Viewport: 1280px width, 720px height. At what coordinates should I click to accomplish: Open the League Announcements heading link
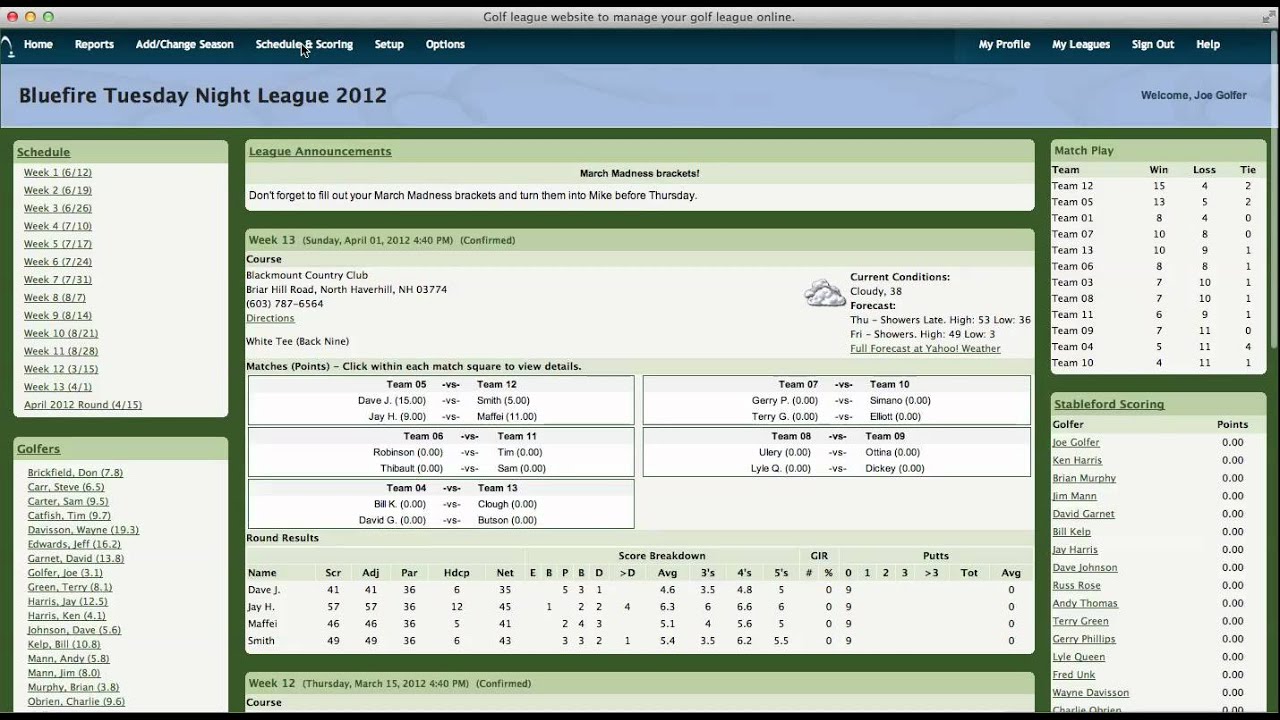click(x=320, y=152)
